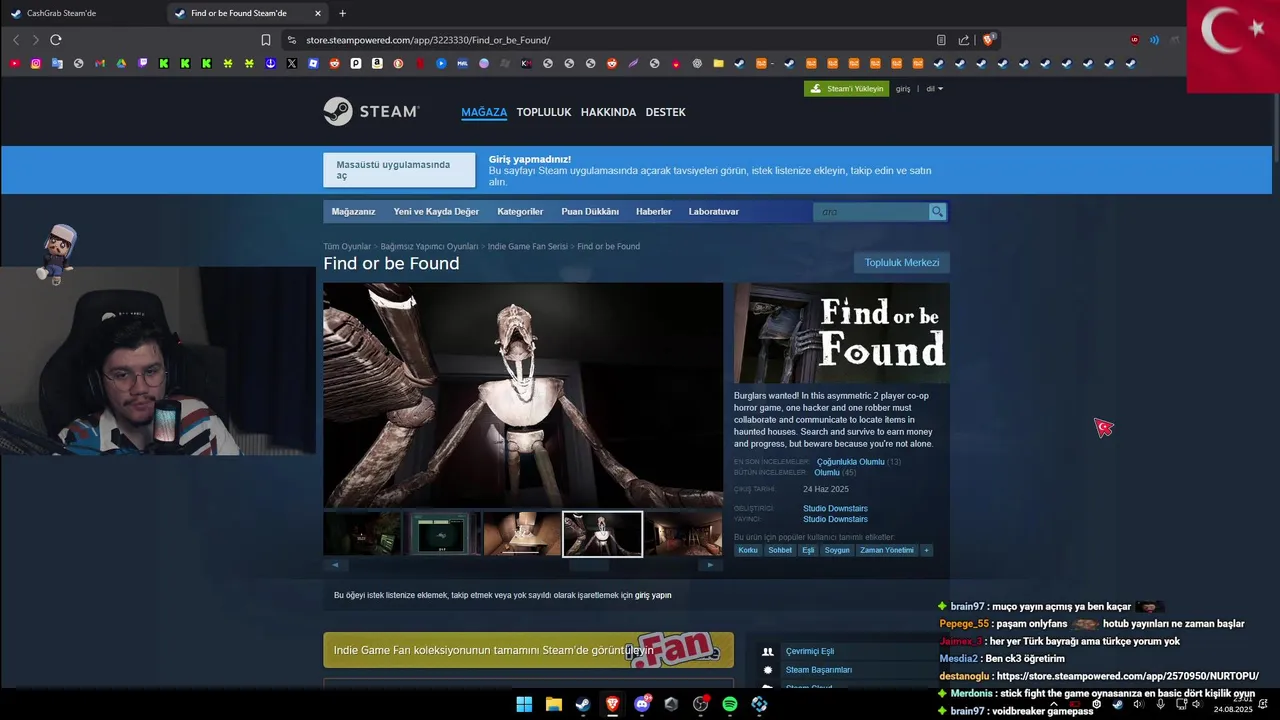This screenshot has width=1280, height=720.
Task: Open Spotify from the taskbar
Action: 730,704
